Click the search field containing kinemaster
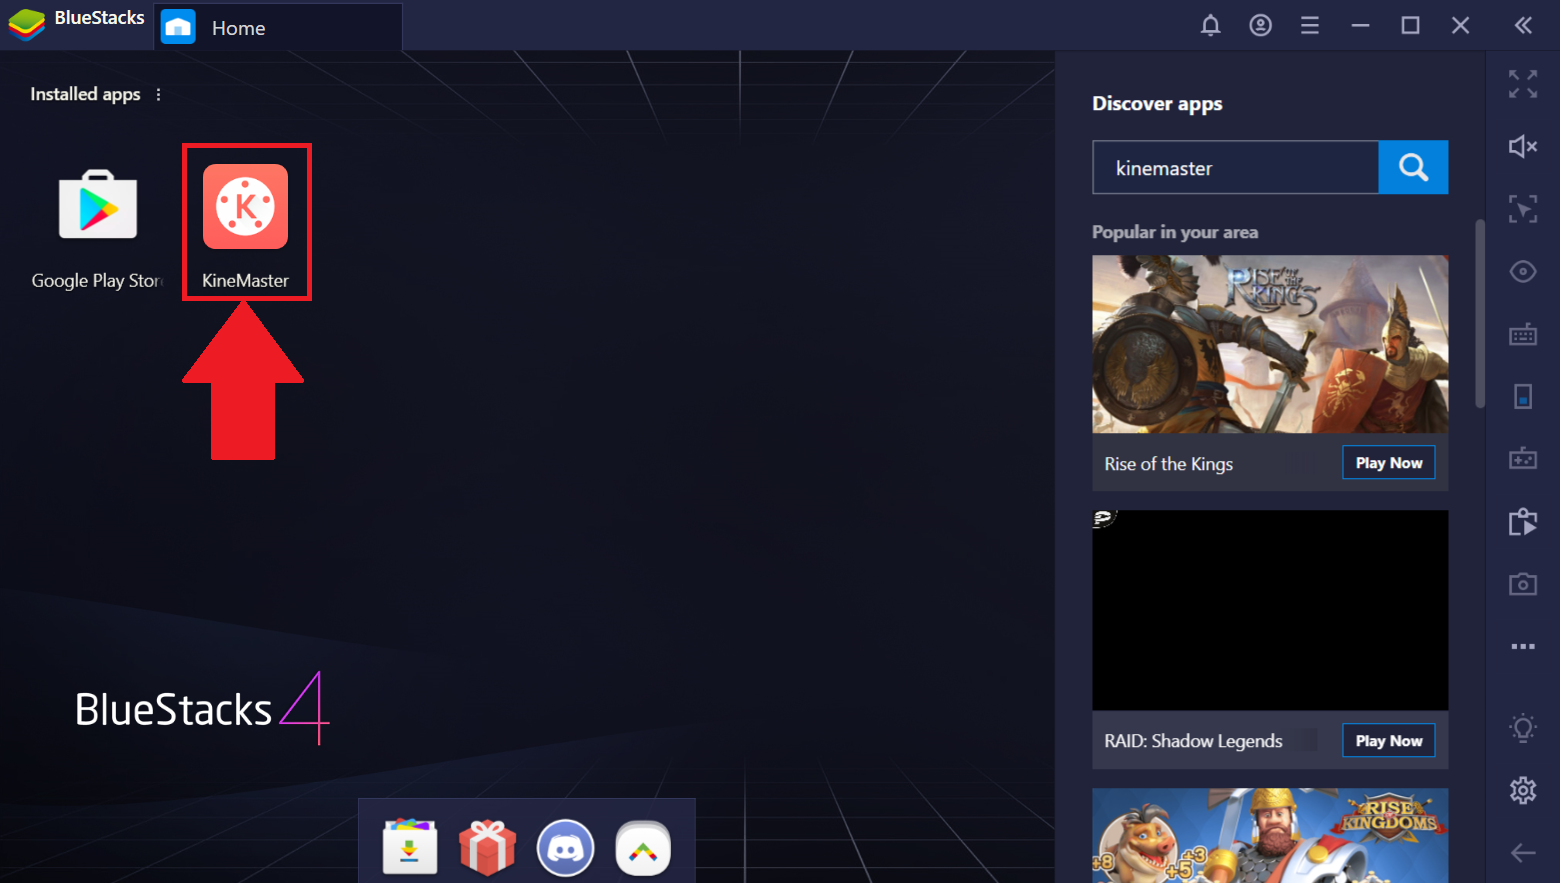This screenshot has height=883, width=1560. (x=1235, y=168)
